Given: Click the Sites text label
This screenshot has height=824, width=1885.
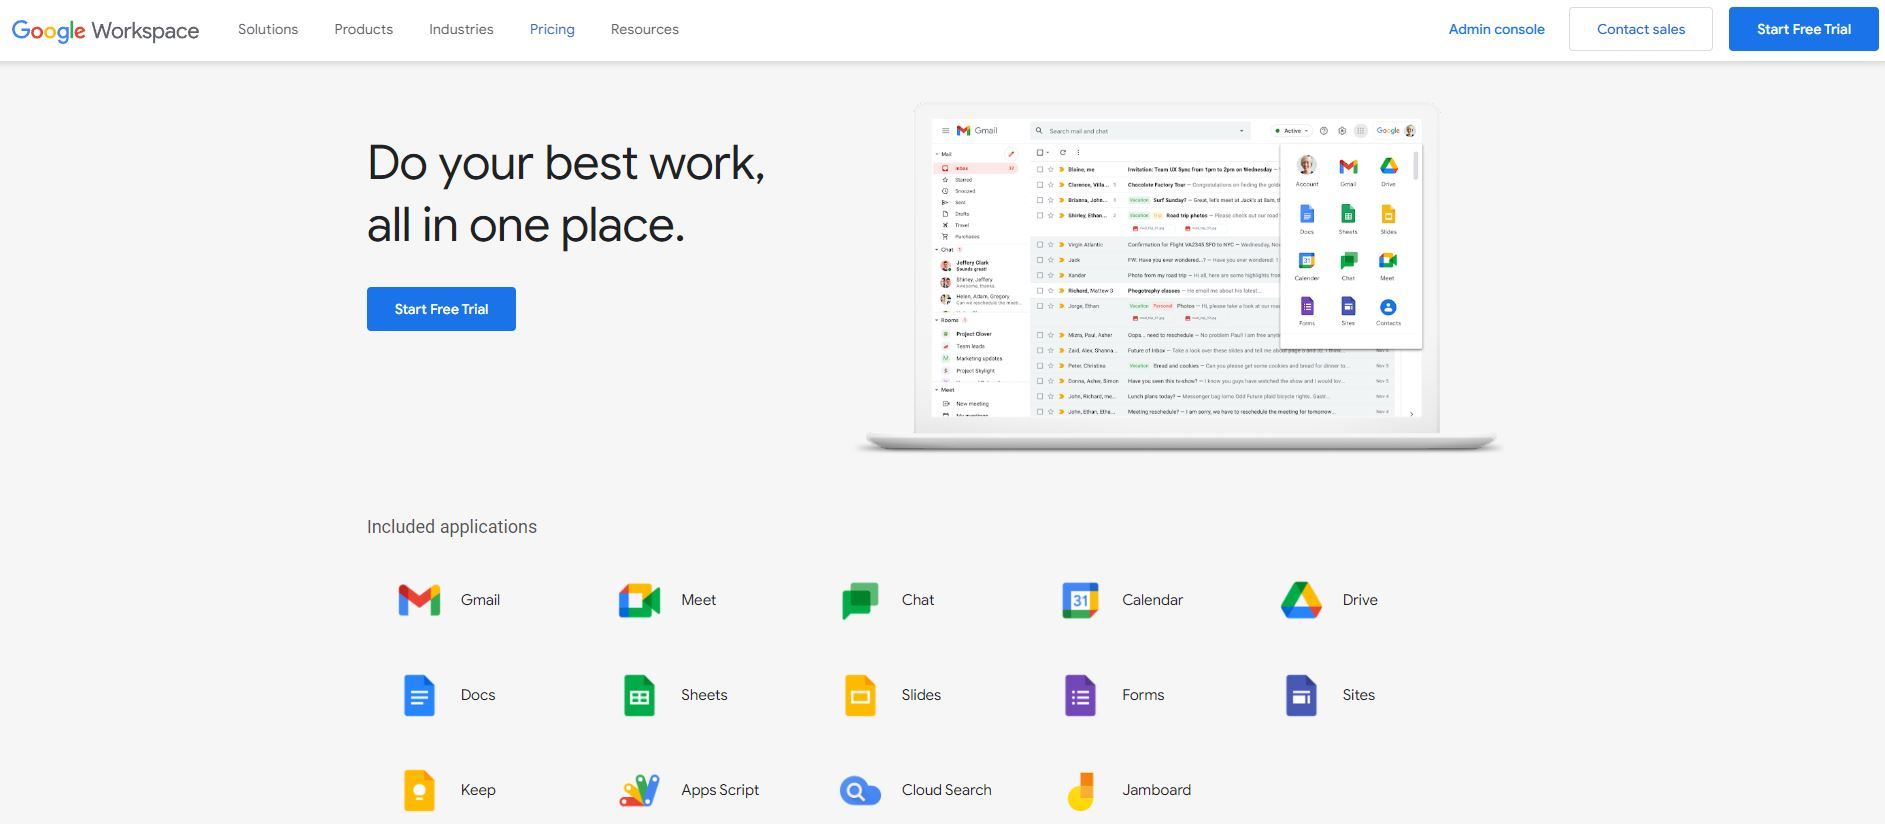Looking at the screenshot, I should pyautogui.click(x=1358, y=695).
